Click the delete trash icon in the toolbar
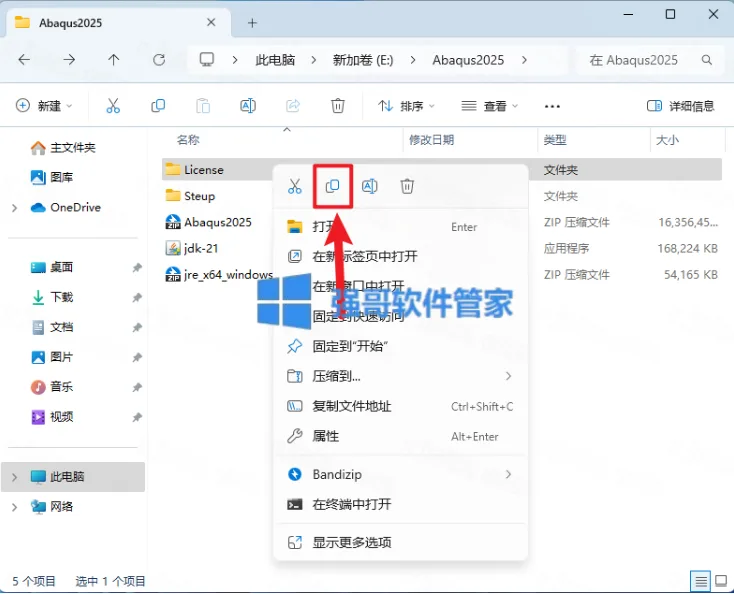This screenshot has height=594, width=734. click(338, 106)
